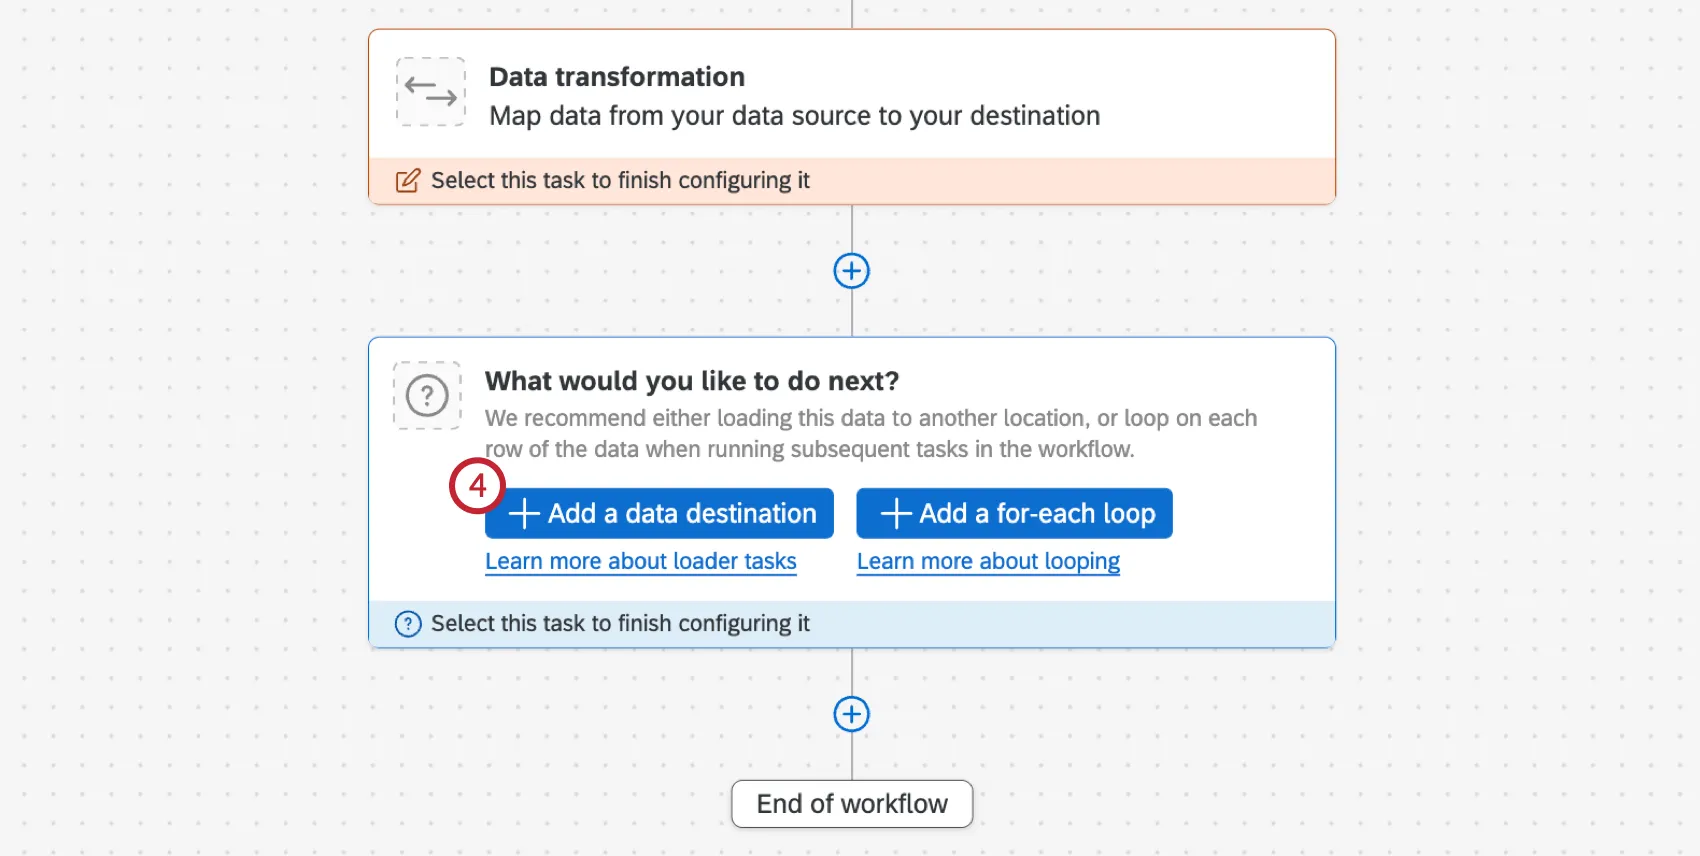Click the plus circle above End of workflow
This screenshot has height=856, width=1700.
point(851,714)
